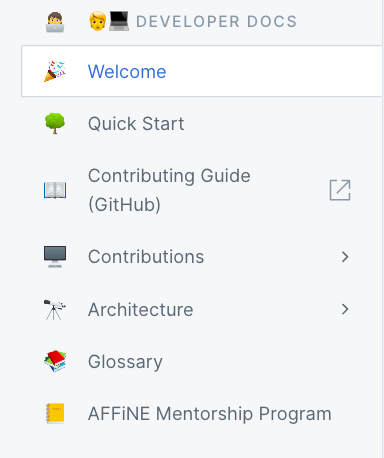Click the telescope icon beside Architecture
The height and width of the screenshot is (458, 384).
coord(55,309)
